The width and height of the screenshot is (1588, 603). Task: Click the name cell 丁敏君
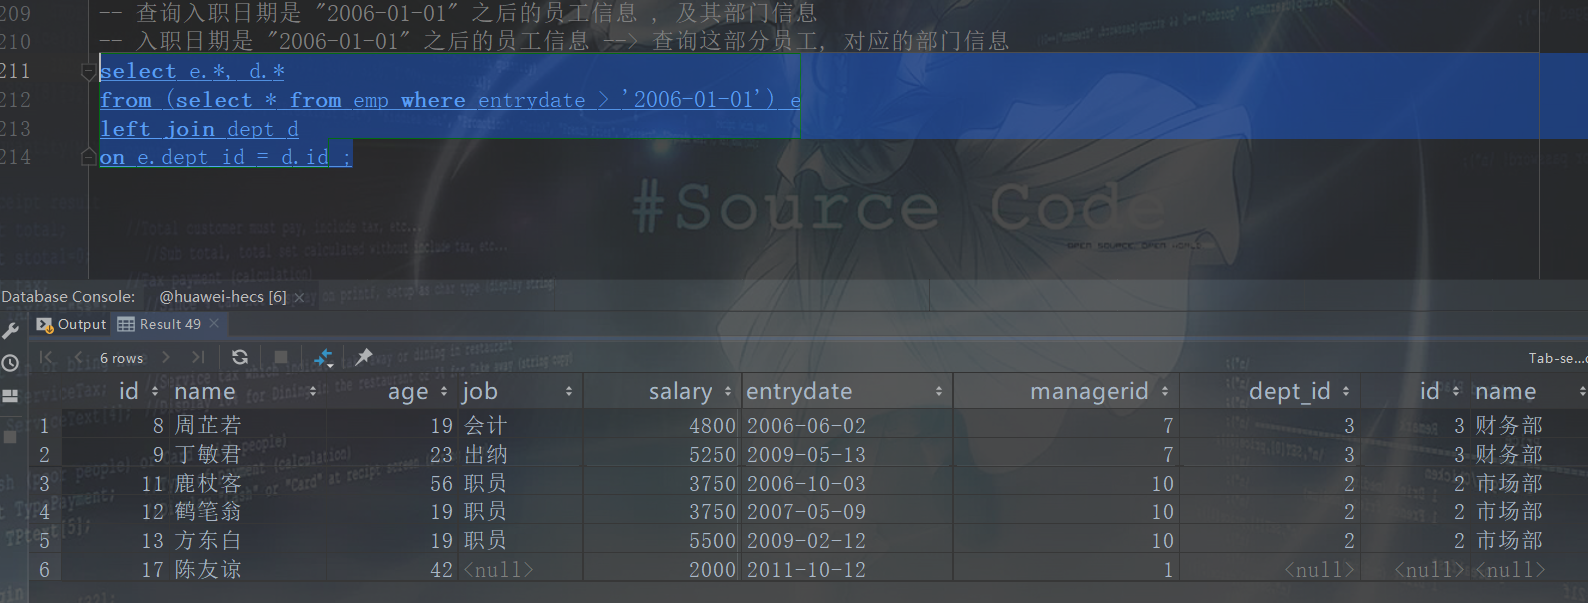click(x=208, y=455)
